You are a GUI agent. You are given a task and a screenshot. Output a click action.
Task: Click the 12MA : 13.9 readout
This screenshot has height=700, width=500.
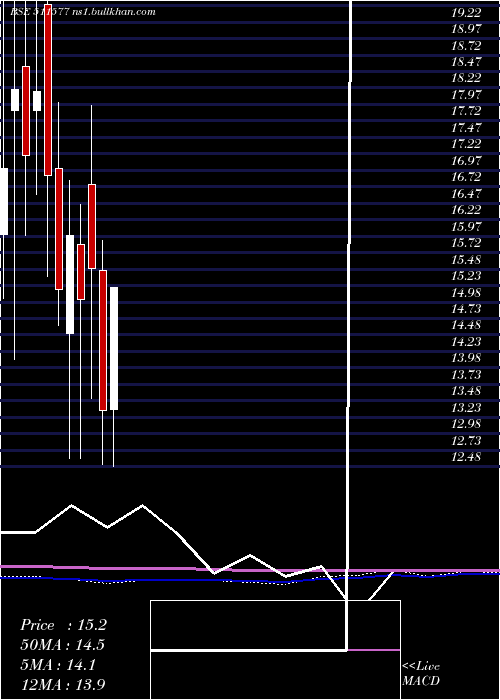click(x=63, y=684)
